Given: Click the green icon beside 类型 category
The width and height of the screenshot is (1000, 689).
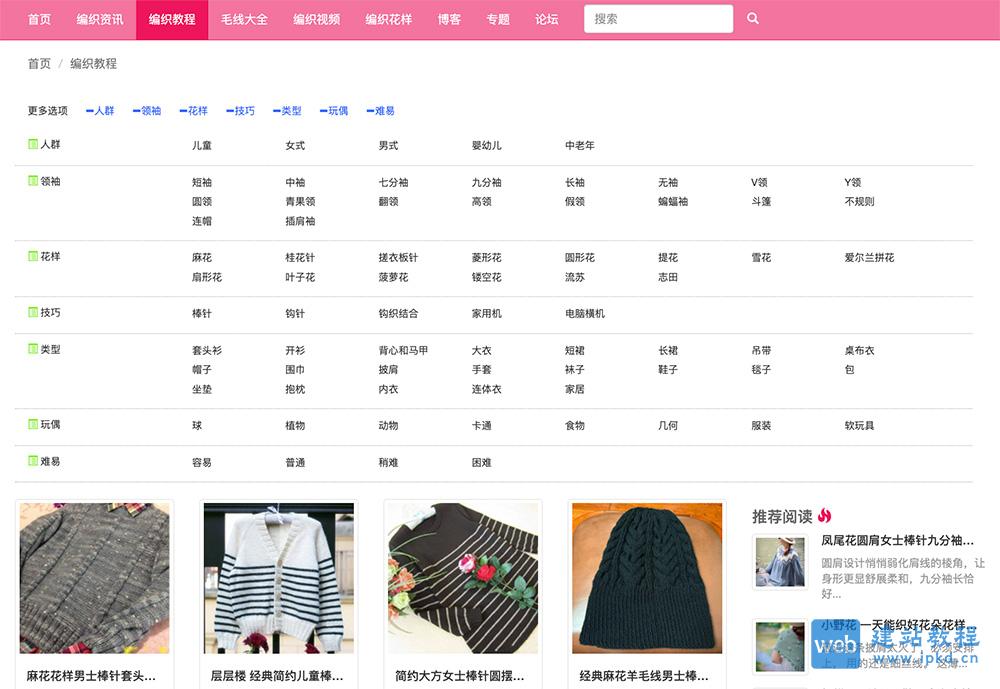Looking at the screenshot, I should [31, 350].
